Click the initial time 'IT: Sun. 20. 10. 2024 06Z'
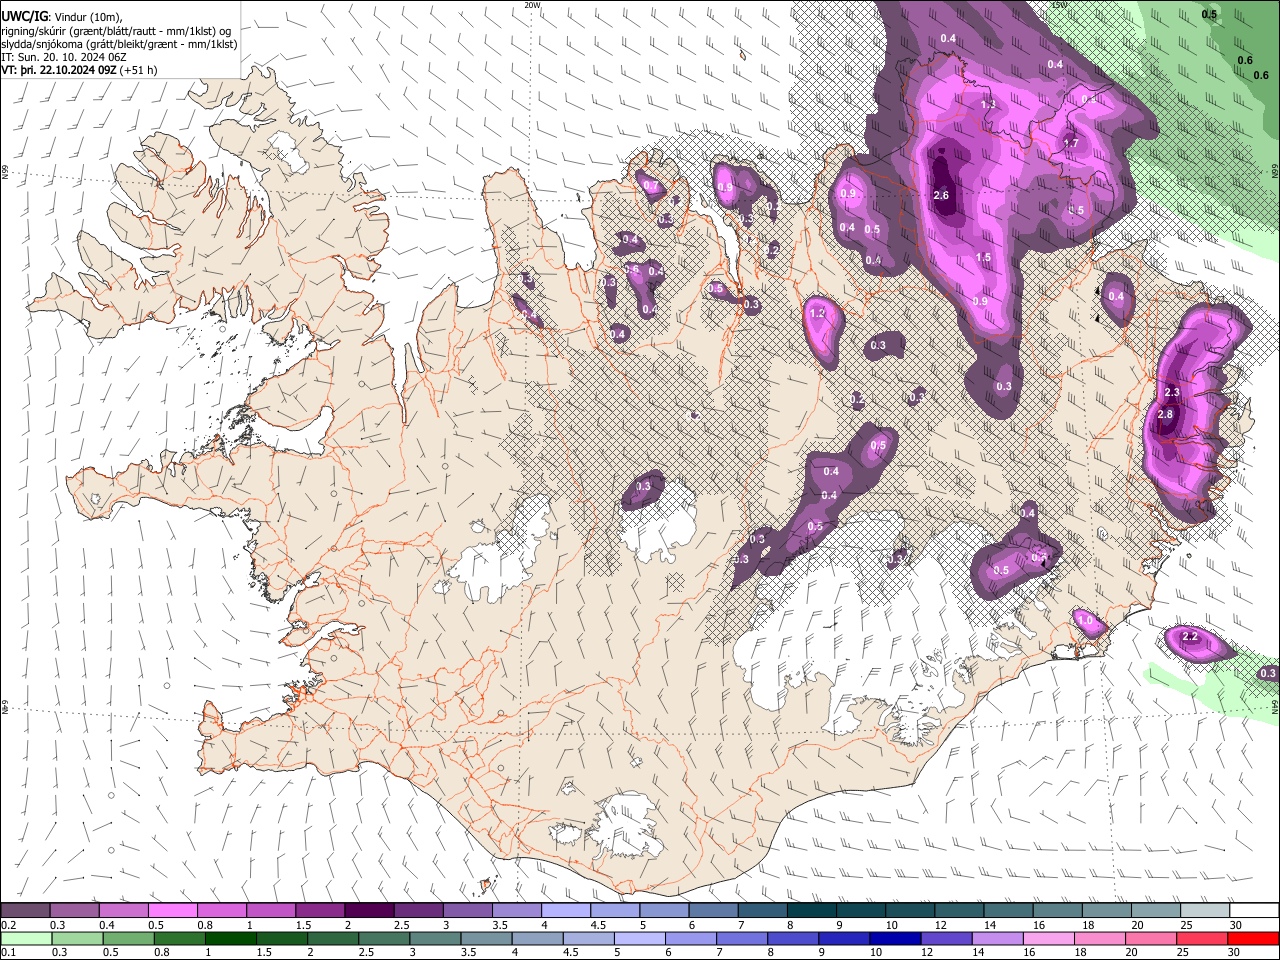This screenshot has width=1280, height=960. (63, 57)
